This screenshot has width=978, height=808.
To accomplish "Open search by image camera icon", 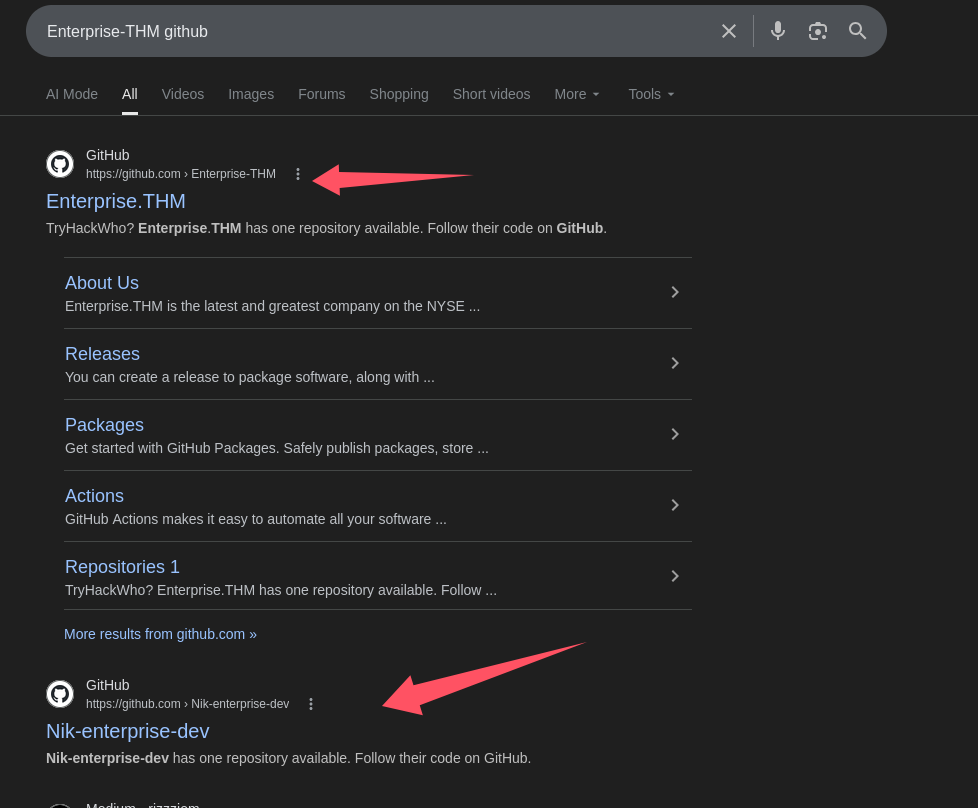I will (x=817, y=31).
